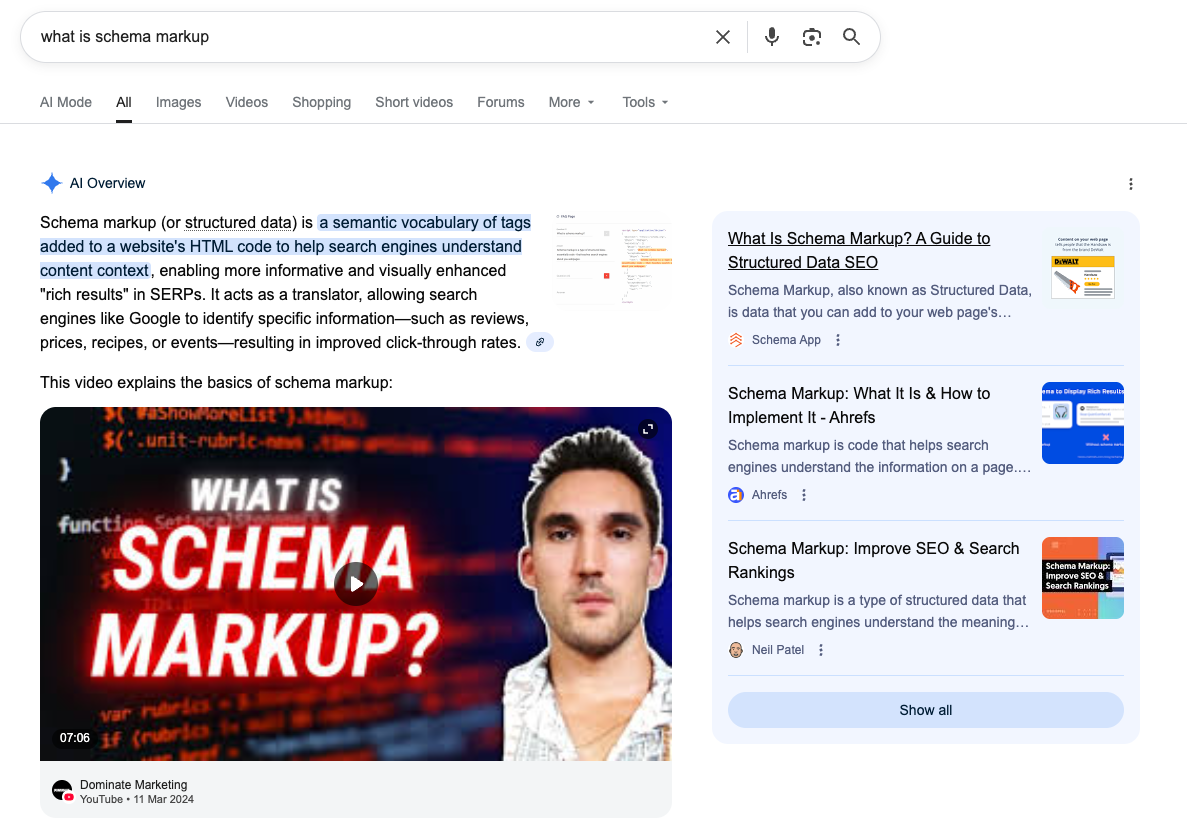
Task: Open the Videos tab
Action: (x=247, y=102)
